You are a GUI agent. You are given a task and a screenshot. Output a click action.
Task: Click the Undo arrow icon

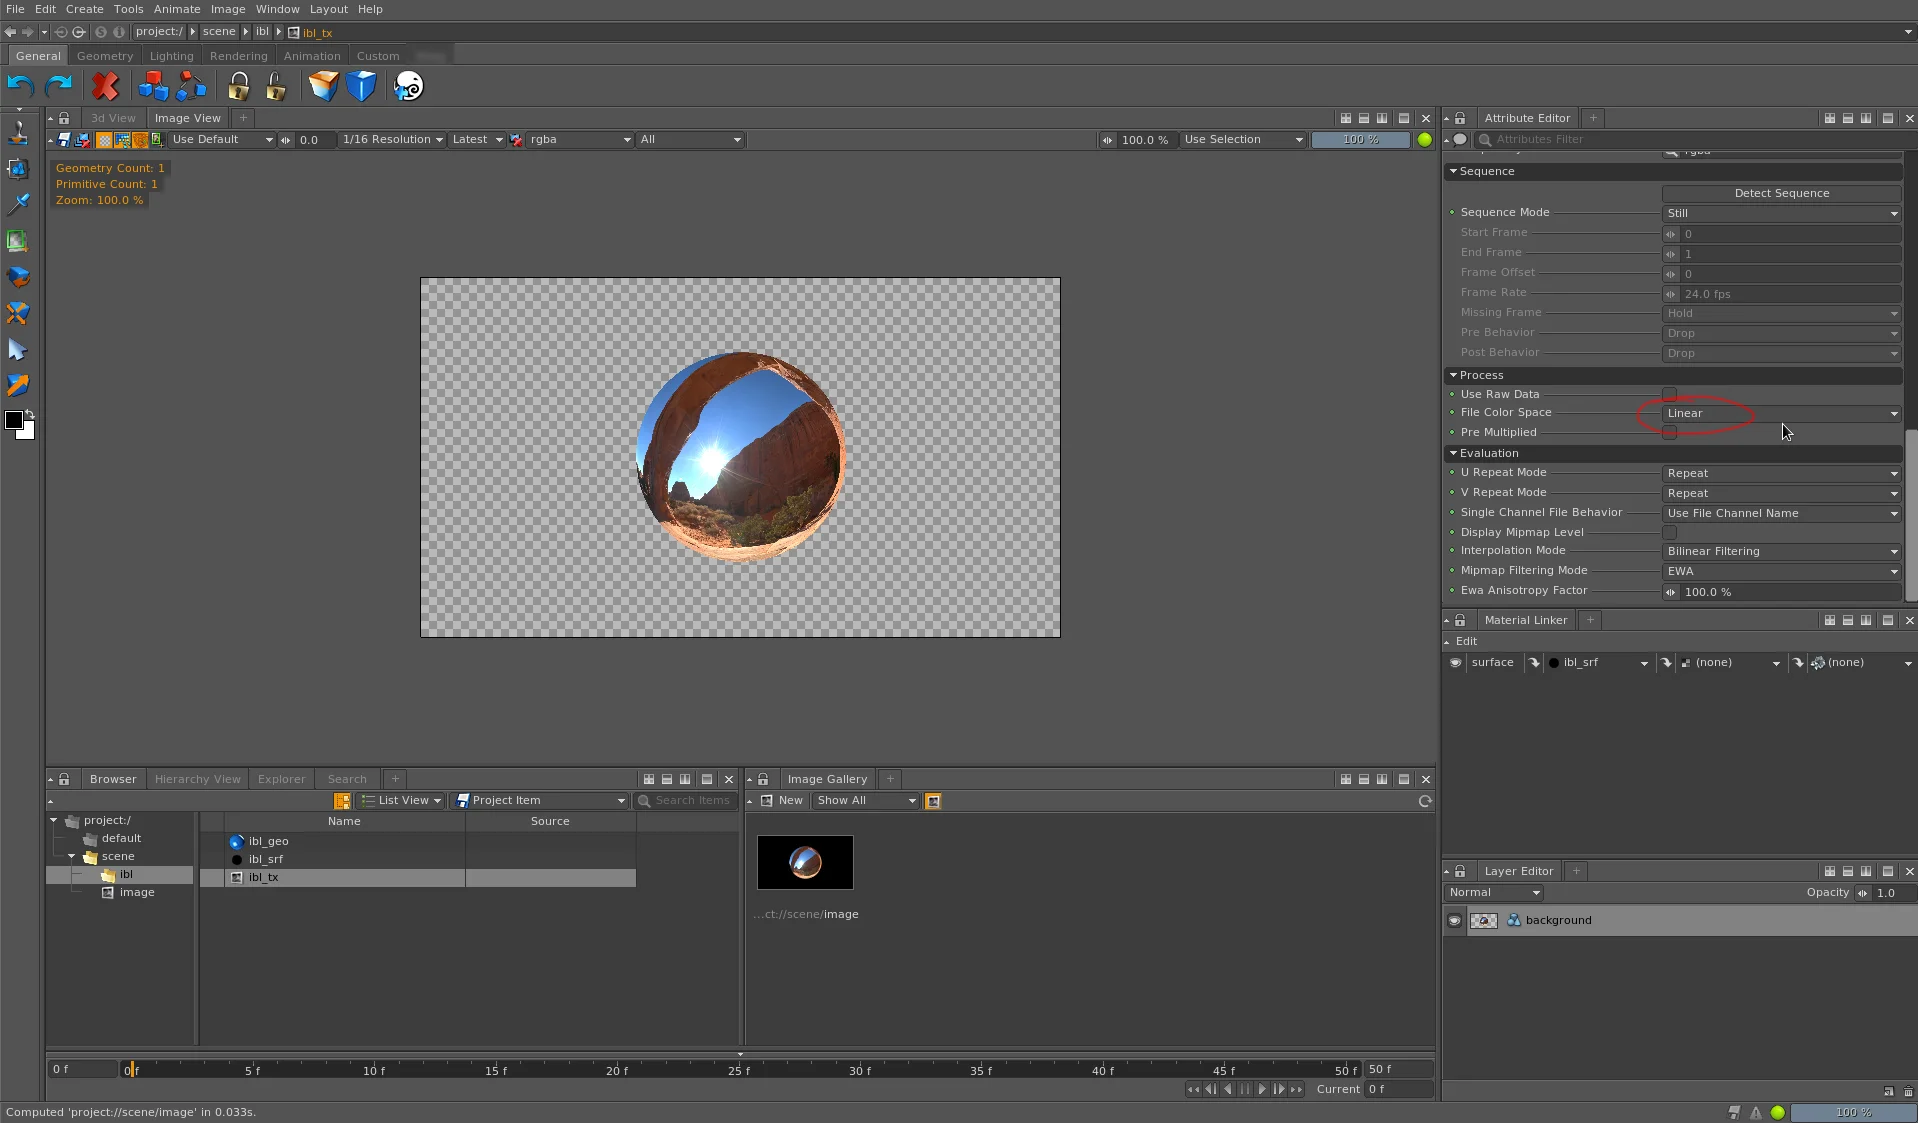20,86
